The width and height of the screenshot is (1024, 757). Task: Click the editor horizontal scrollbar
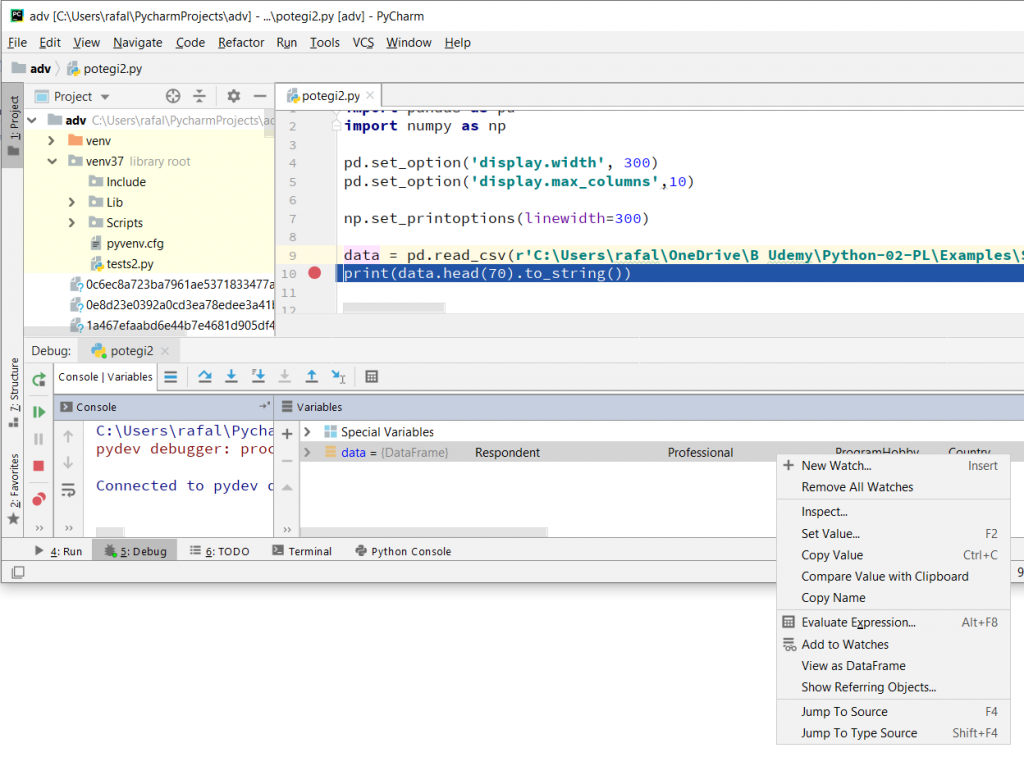(394, 307)
